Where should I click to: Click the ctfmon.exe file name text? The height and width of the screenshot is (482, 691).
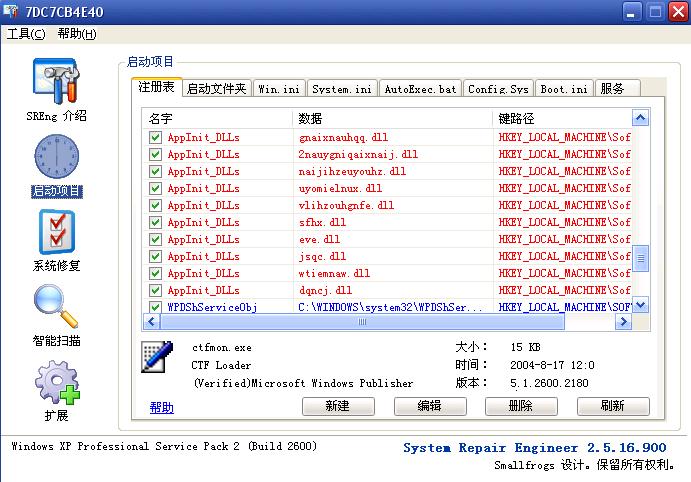[222, 348]
